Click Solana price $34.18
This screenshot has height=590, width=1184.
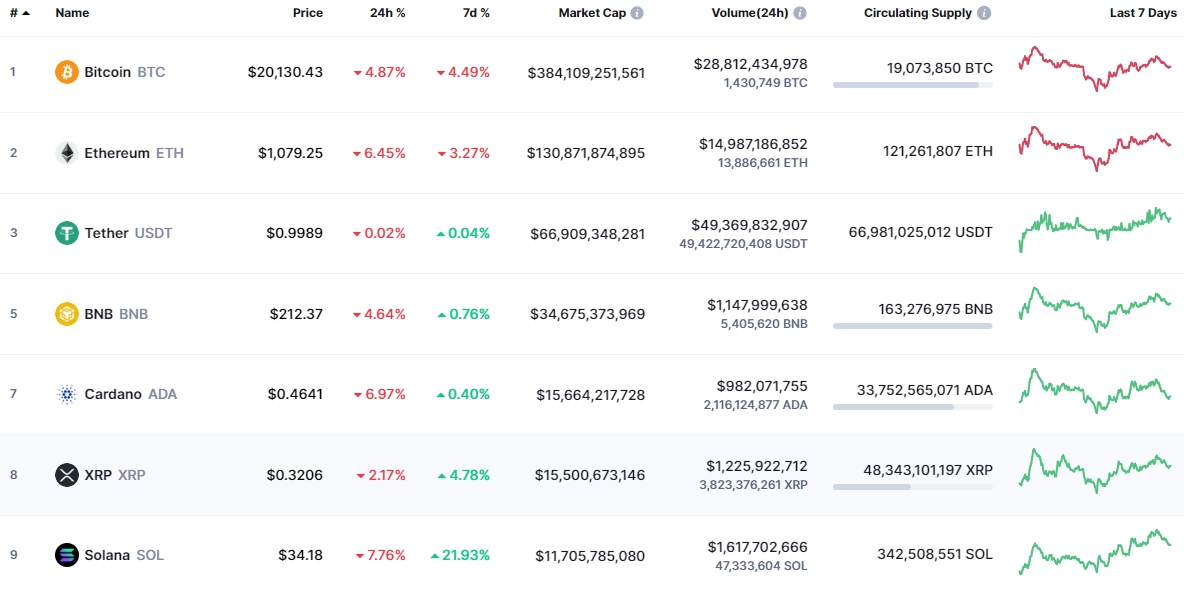(x=301, y=555)
